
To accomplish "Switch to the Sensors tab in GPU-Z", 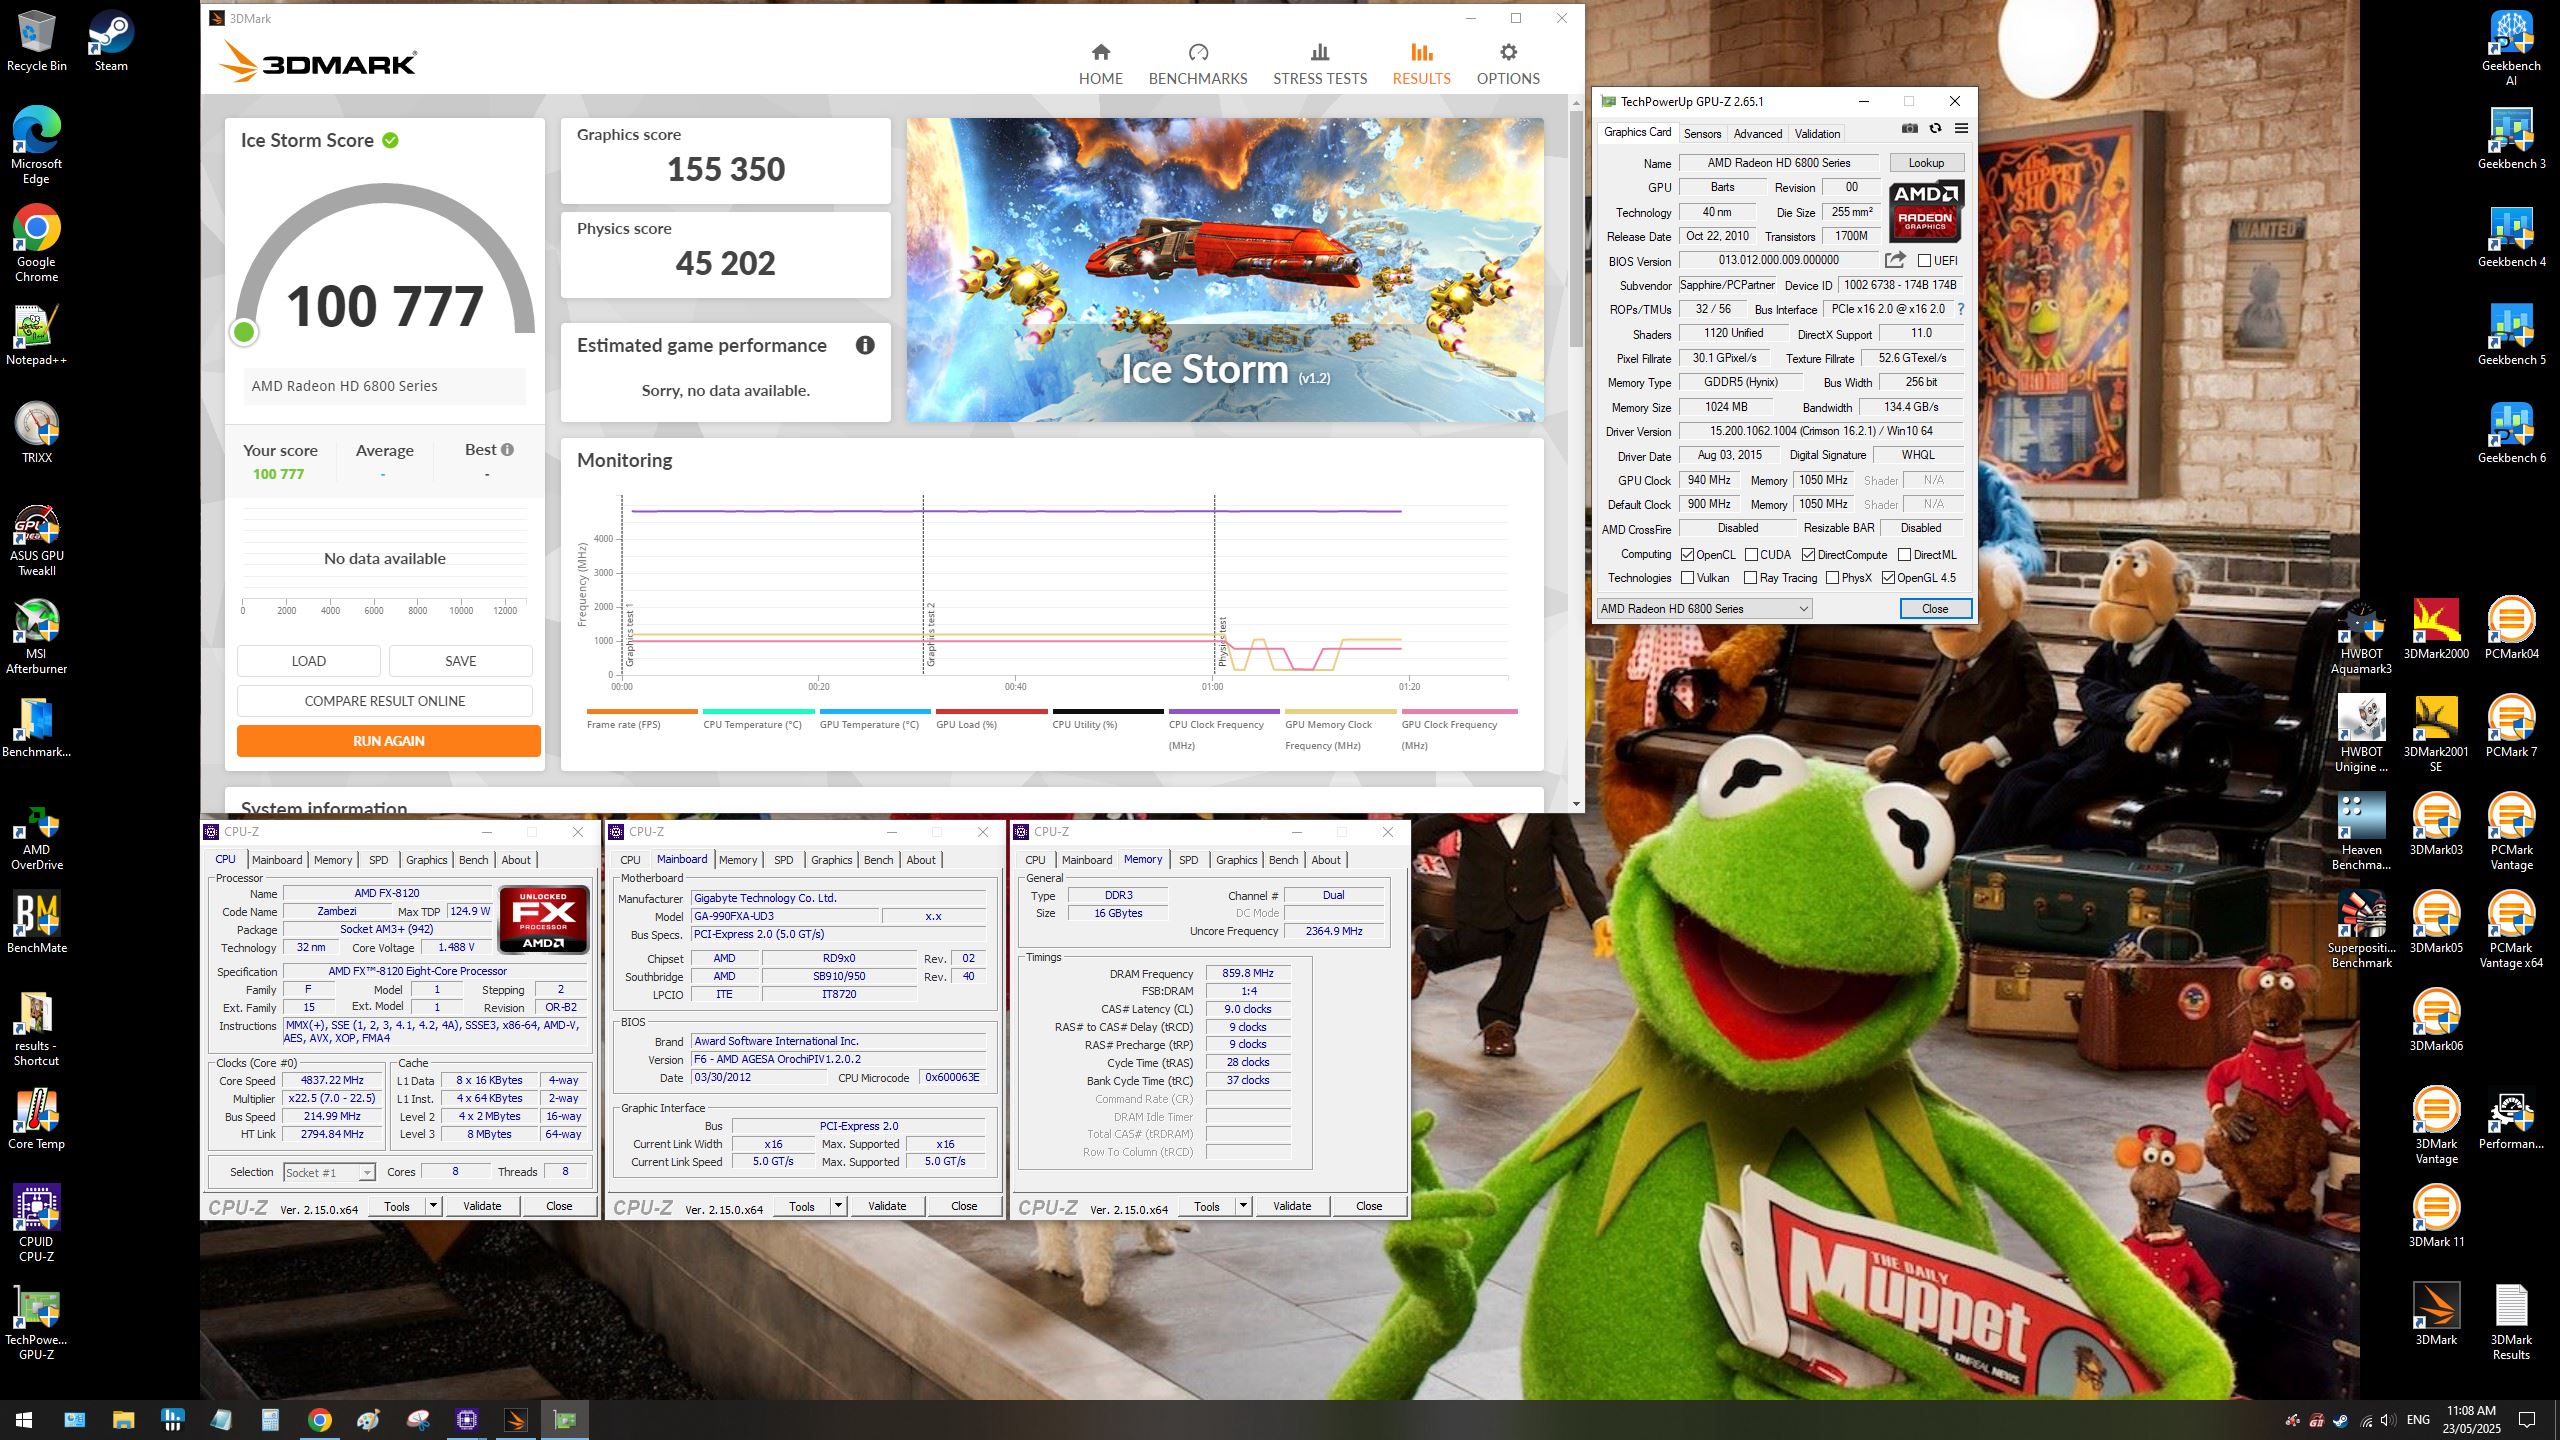I will (x=1702, y=133).
